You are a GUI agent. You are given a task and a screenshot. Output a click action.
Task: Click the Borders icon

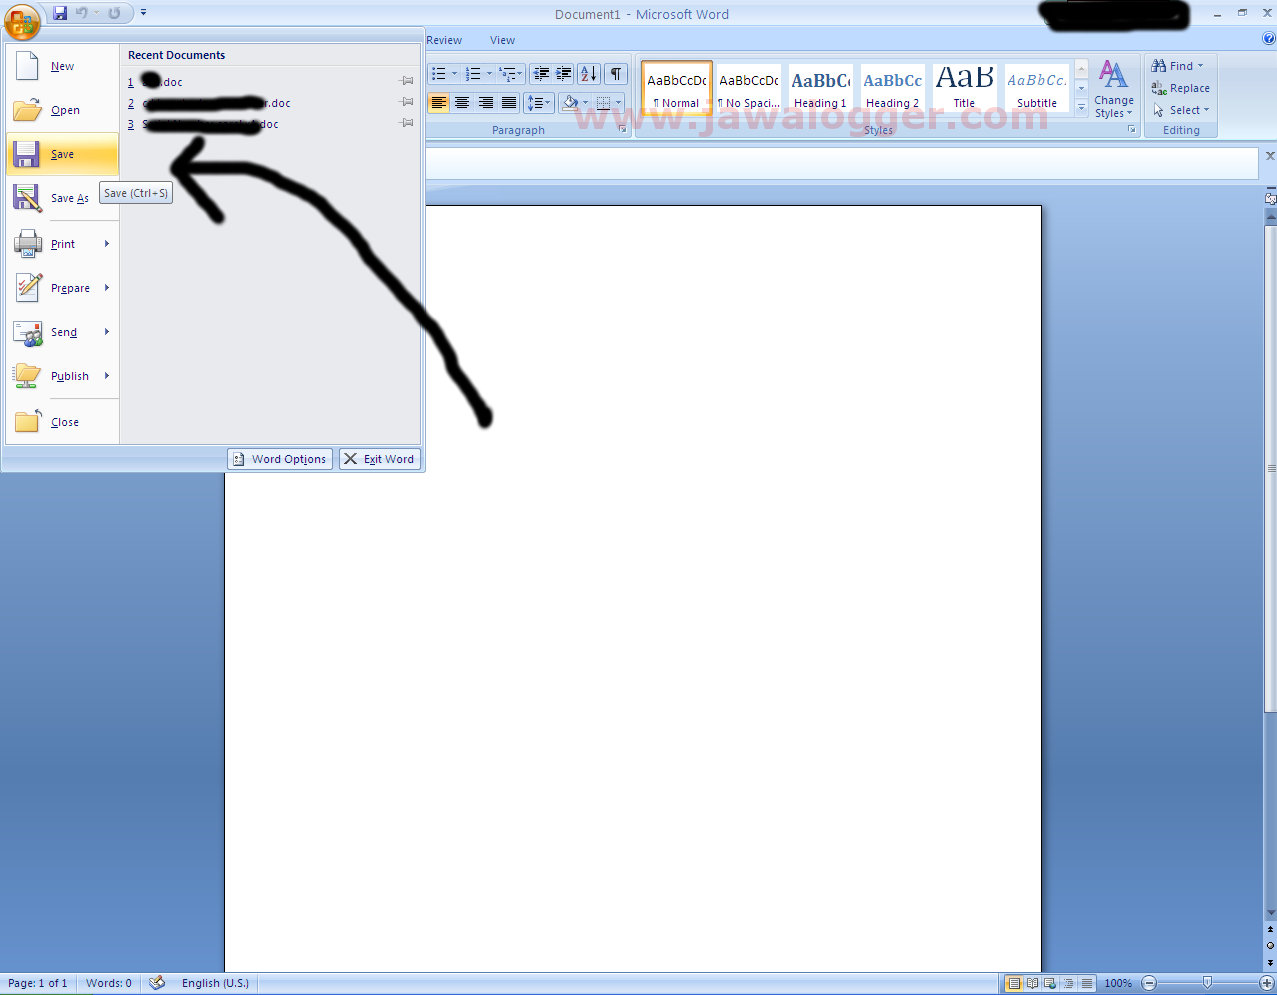(603, 103)
